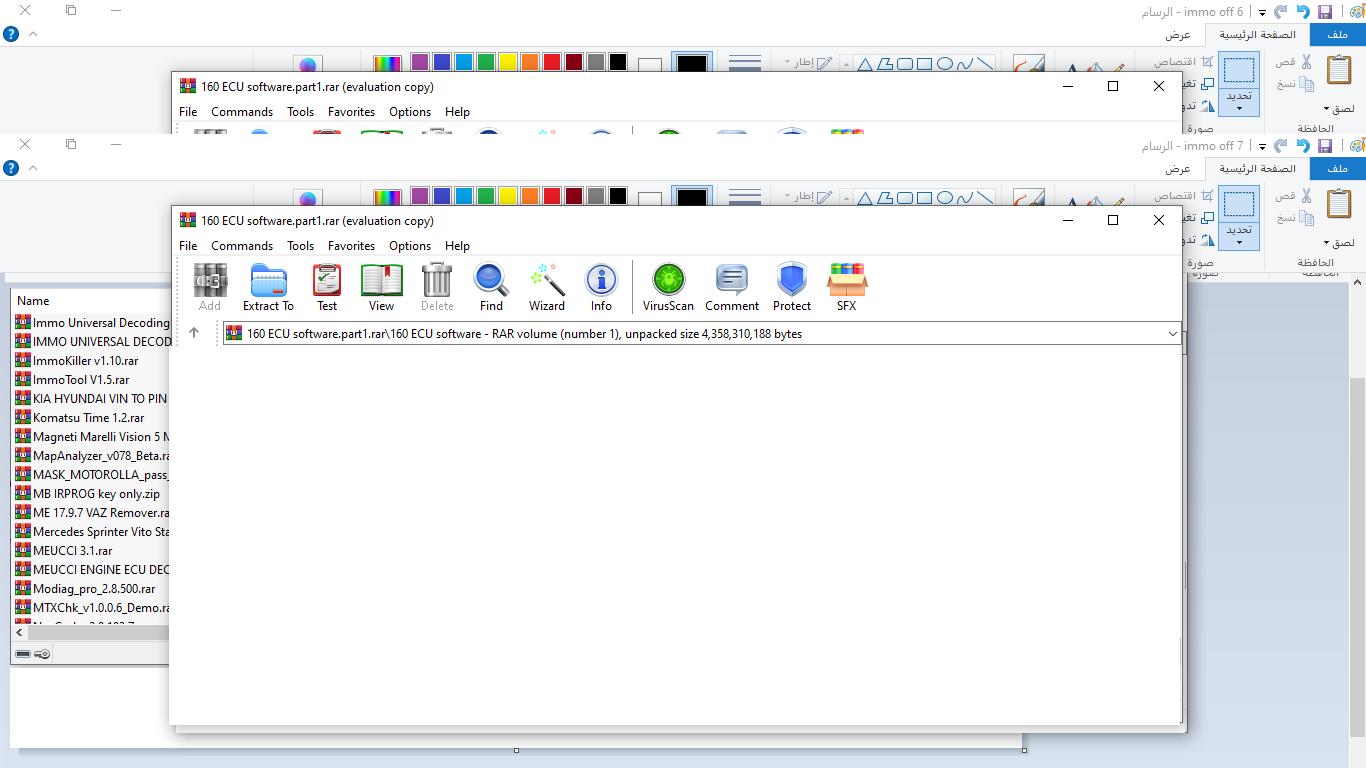Select the oval shape in immo off 7 Paint
This screenshot has width=1366, height=768.
point(945,197)
